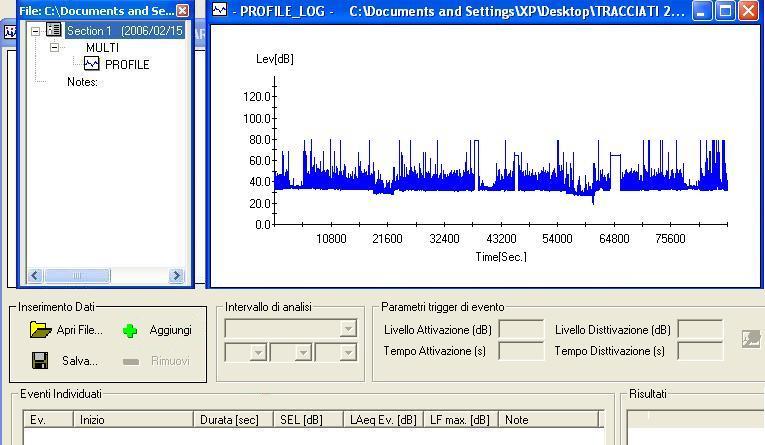Click file tree scrollbar right arrow
This screenshot has width=765, height=445.
coord(177,276)
